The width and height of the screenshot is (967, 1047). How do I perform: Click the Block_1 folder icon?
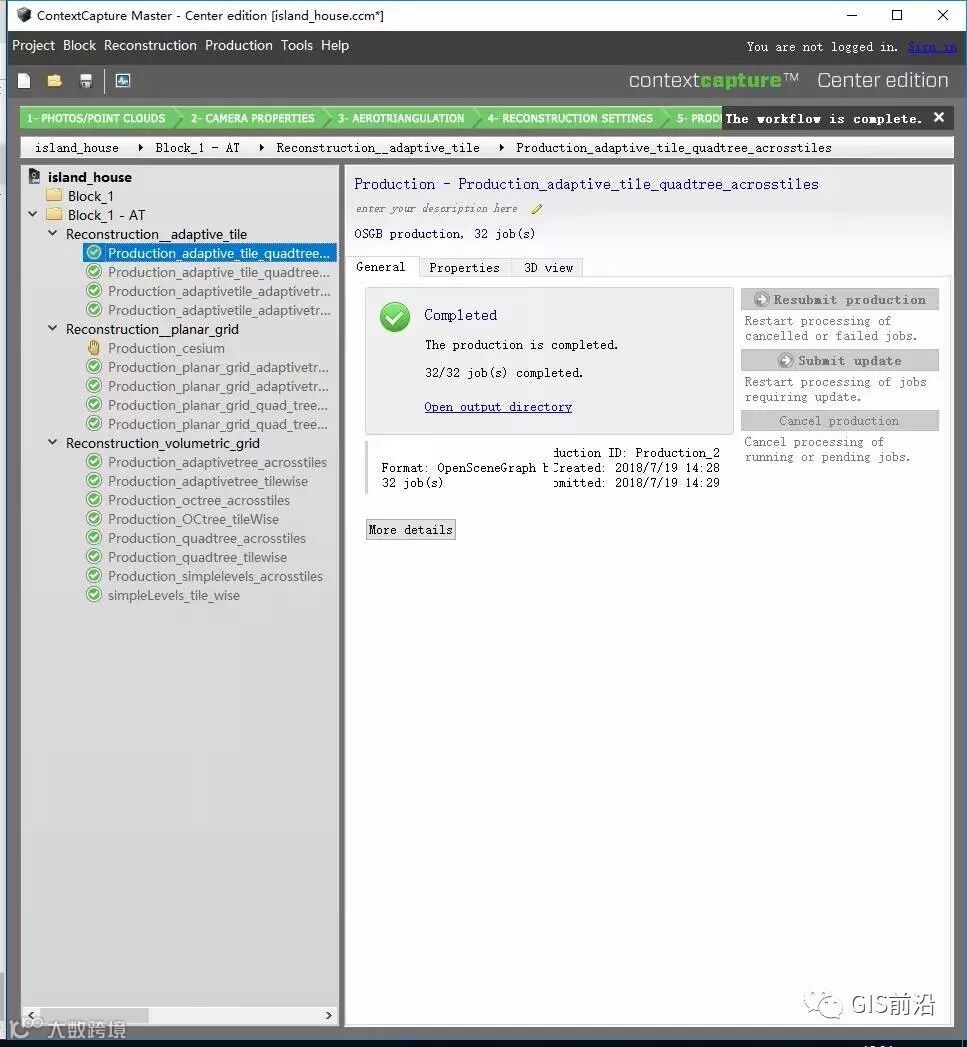coord(55,196)
